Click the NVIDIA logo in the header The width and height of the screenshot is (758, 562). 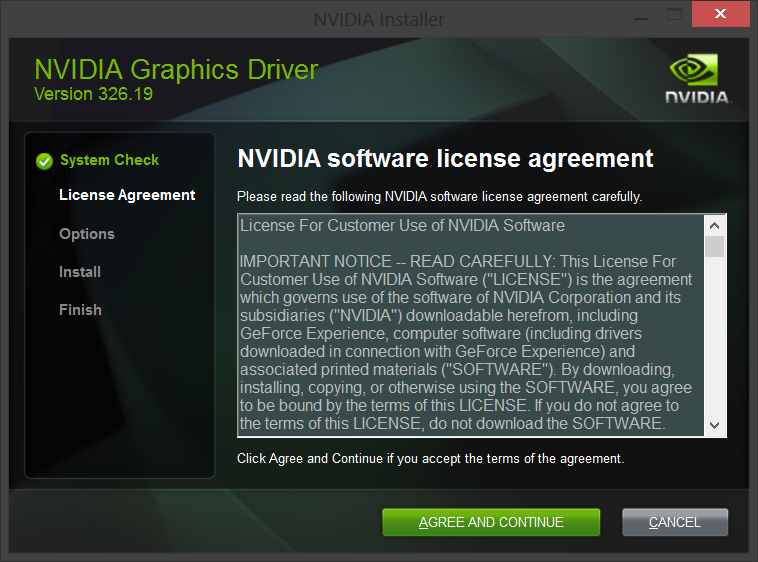tap(697, 78)
